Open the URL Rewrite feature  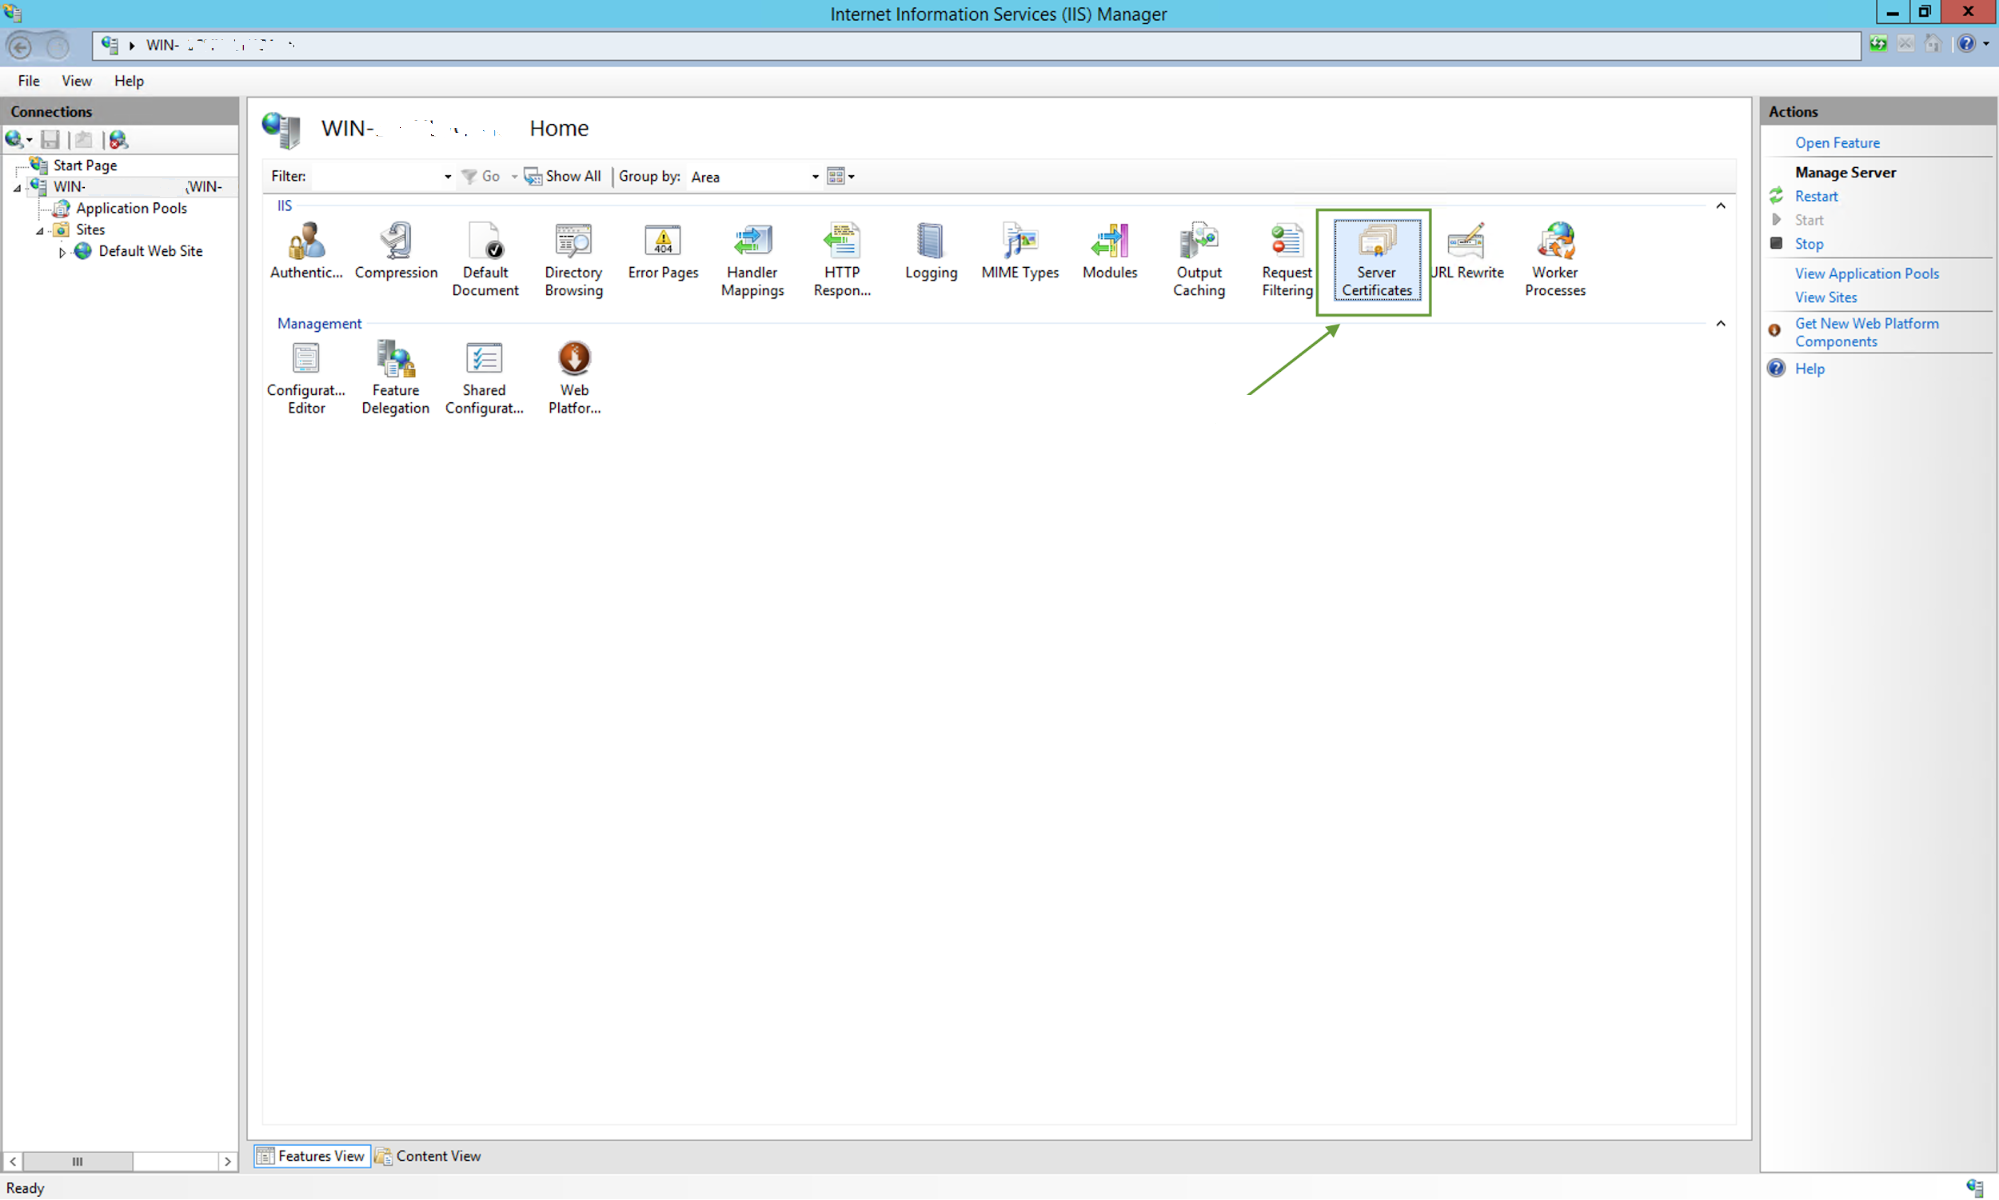[1466, 251]
